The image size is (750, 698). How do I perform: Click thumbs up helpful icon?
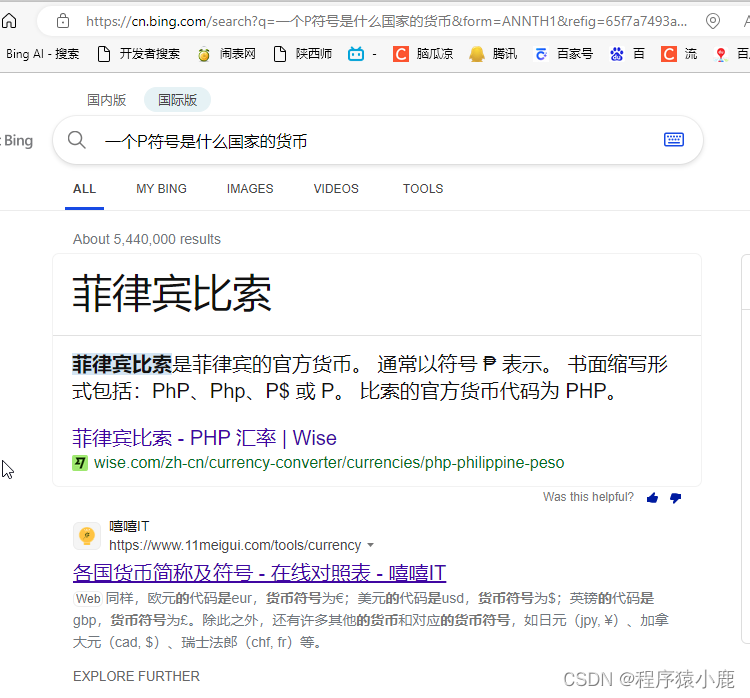tap(652, 498)
